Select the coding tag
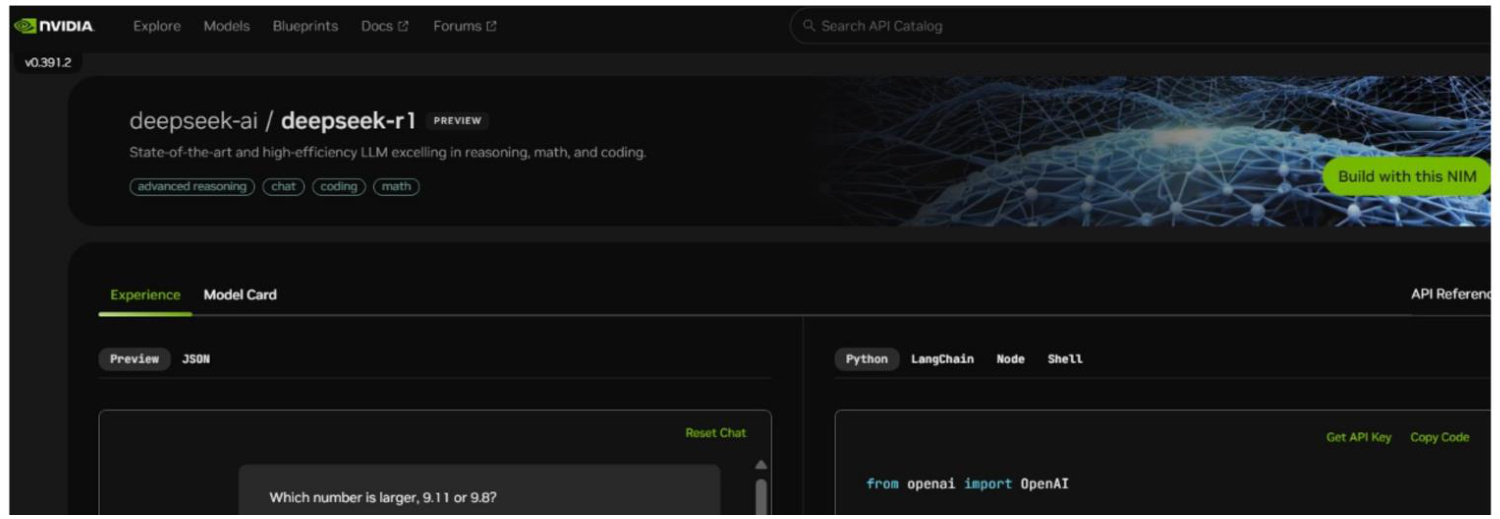The height and width of the screenshot is (519, 1500). click(339, 187)
